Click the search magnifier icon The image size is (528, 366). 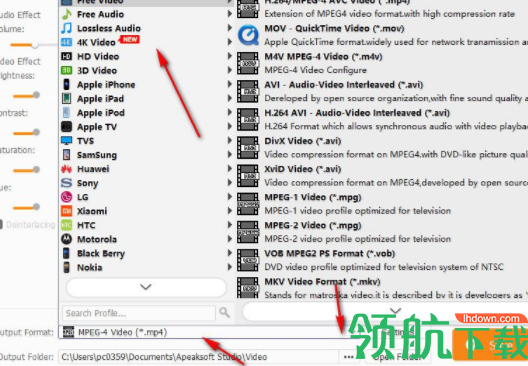click(225, 312)
